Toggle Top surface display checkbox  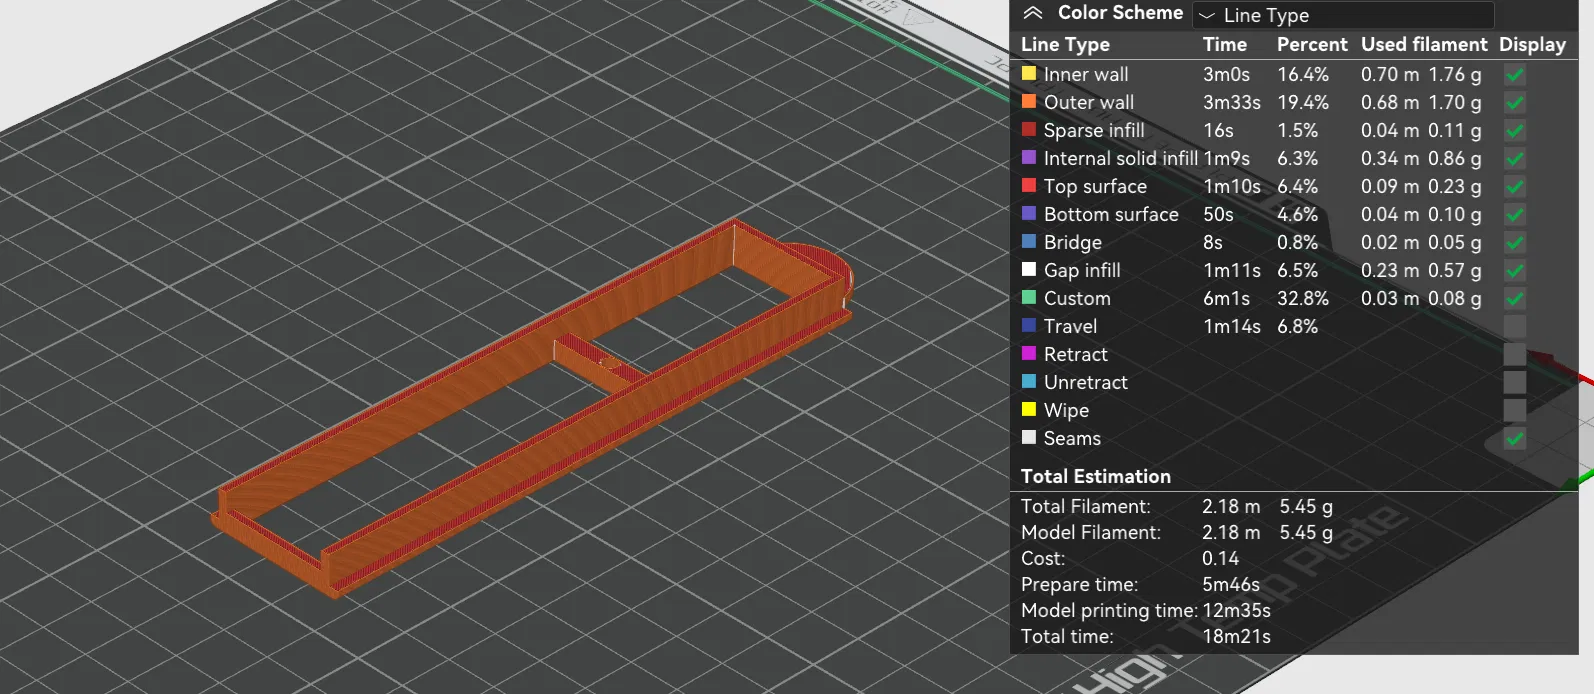(1515, 187)
